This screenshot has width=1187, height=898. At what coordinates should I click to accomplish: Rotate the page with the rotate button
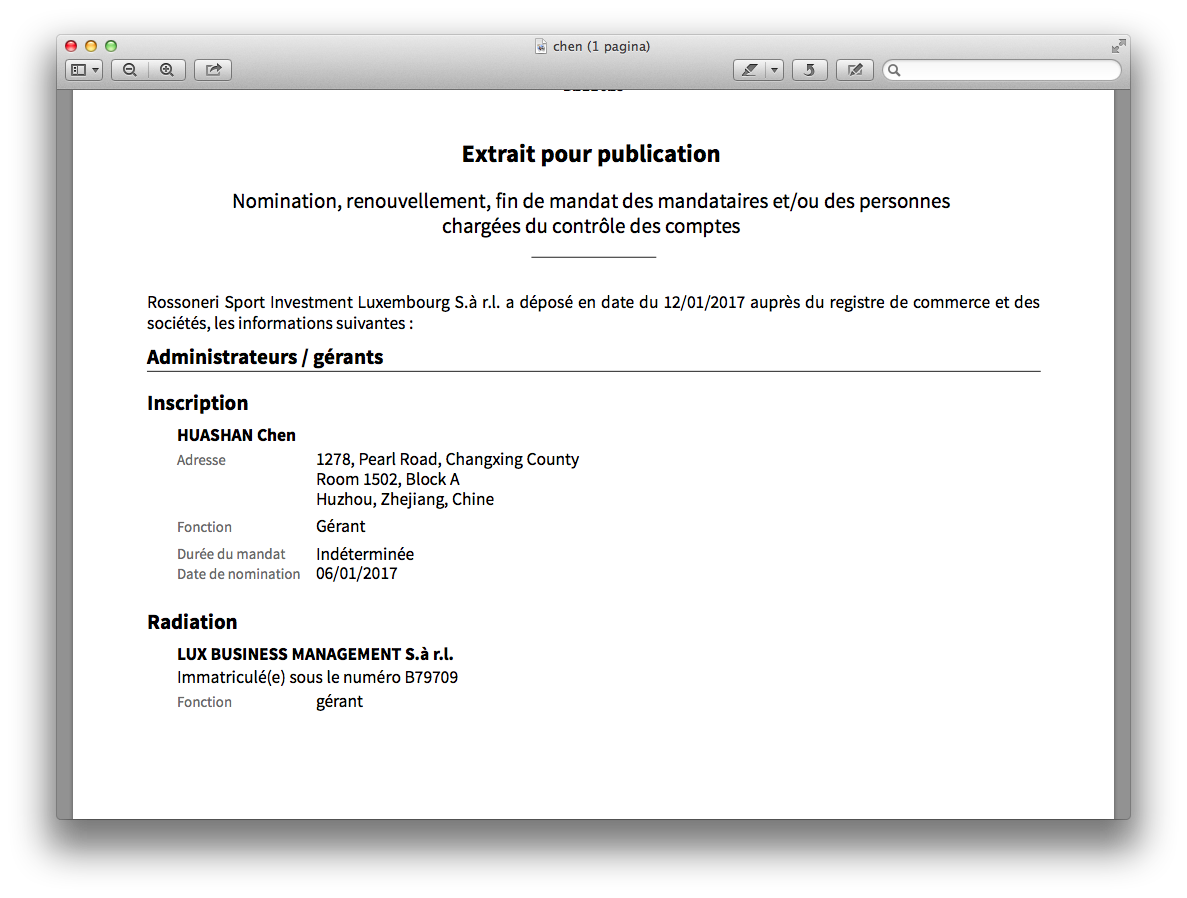[809, 70]
